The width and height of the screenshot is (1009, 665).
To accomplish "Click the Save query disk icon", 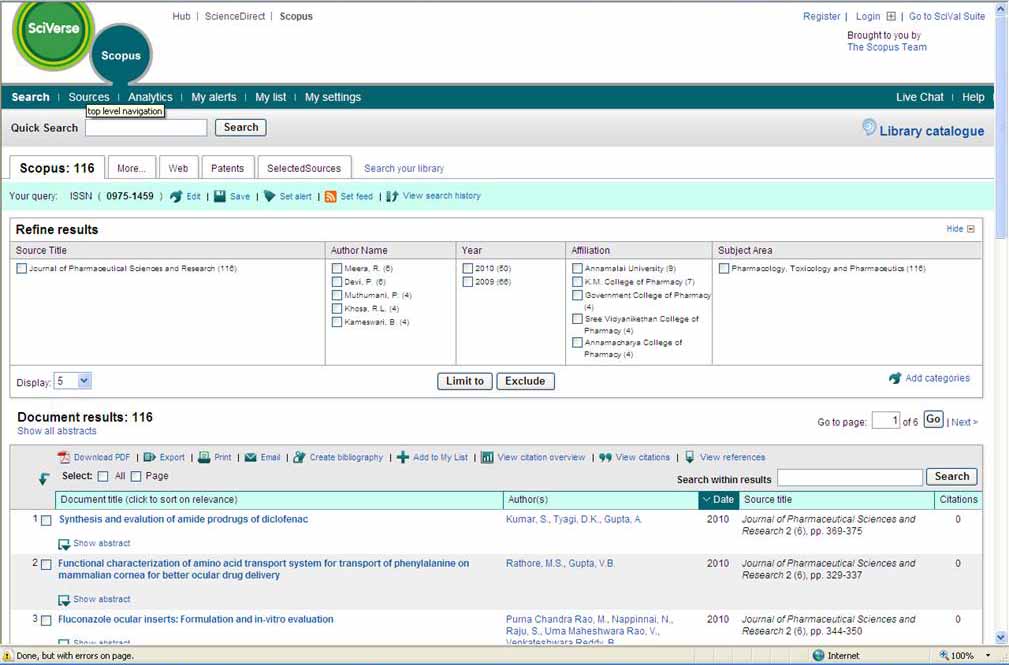I will pos(220,196).
